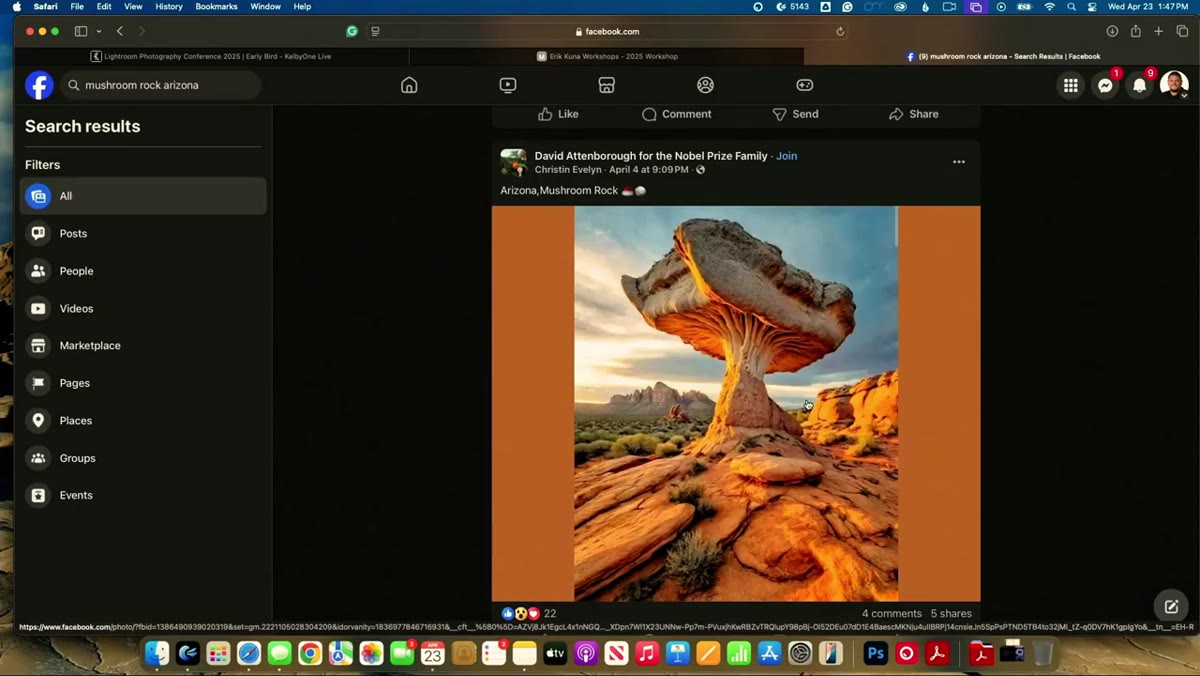Viewport: 1200px width, 676px height.
Task: Open the History menu
Action: click(x=169, y=7)
